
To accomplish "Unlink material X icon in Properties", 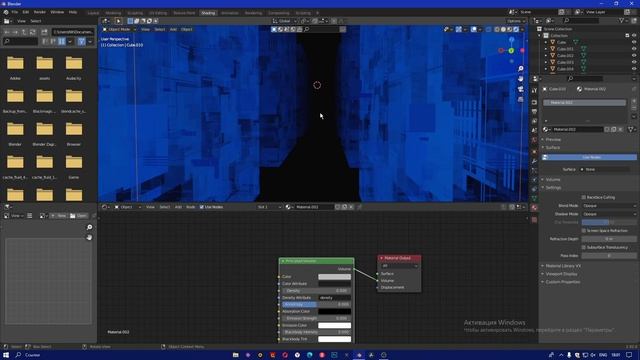I will (x=620, y=129).
